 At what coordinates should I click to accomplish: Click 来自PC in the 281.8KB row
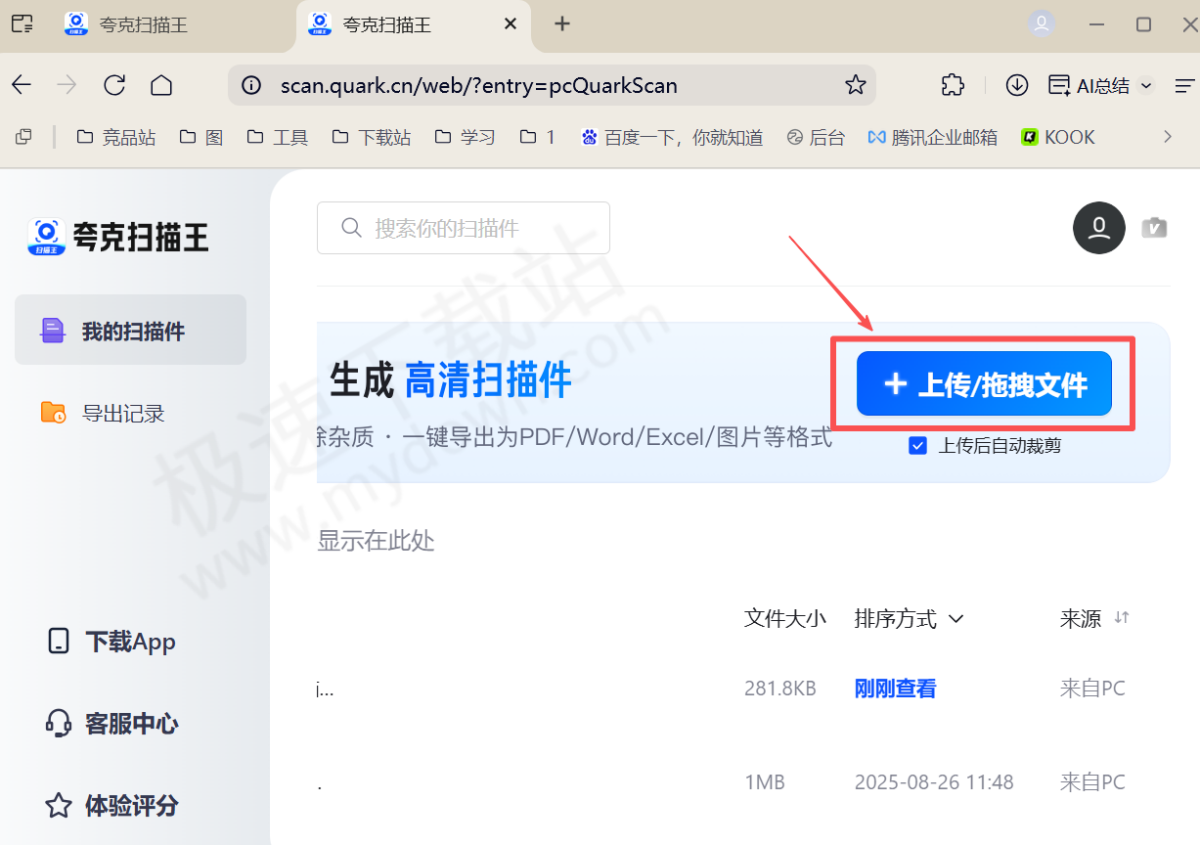tap(1092, 689)
